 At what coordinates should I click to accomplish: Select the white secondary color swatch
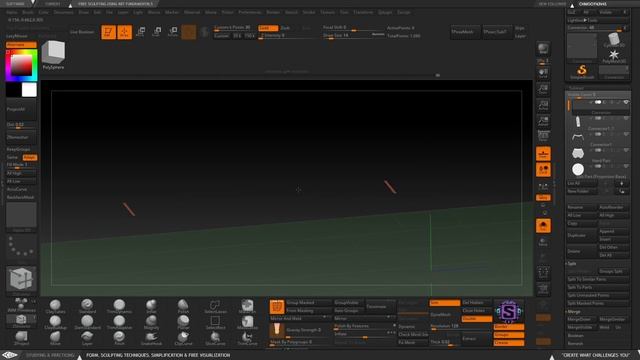[x=29, y=90]
